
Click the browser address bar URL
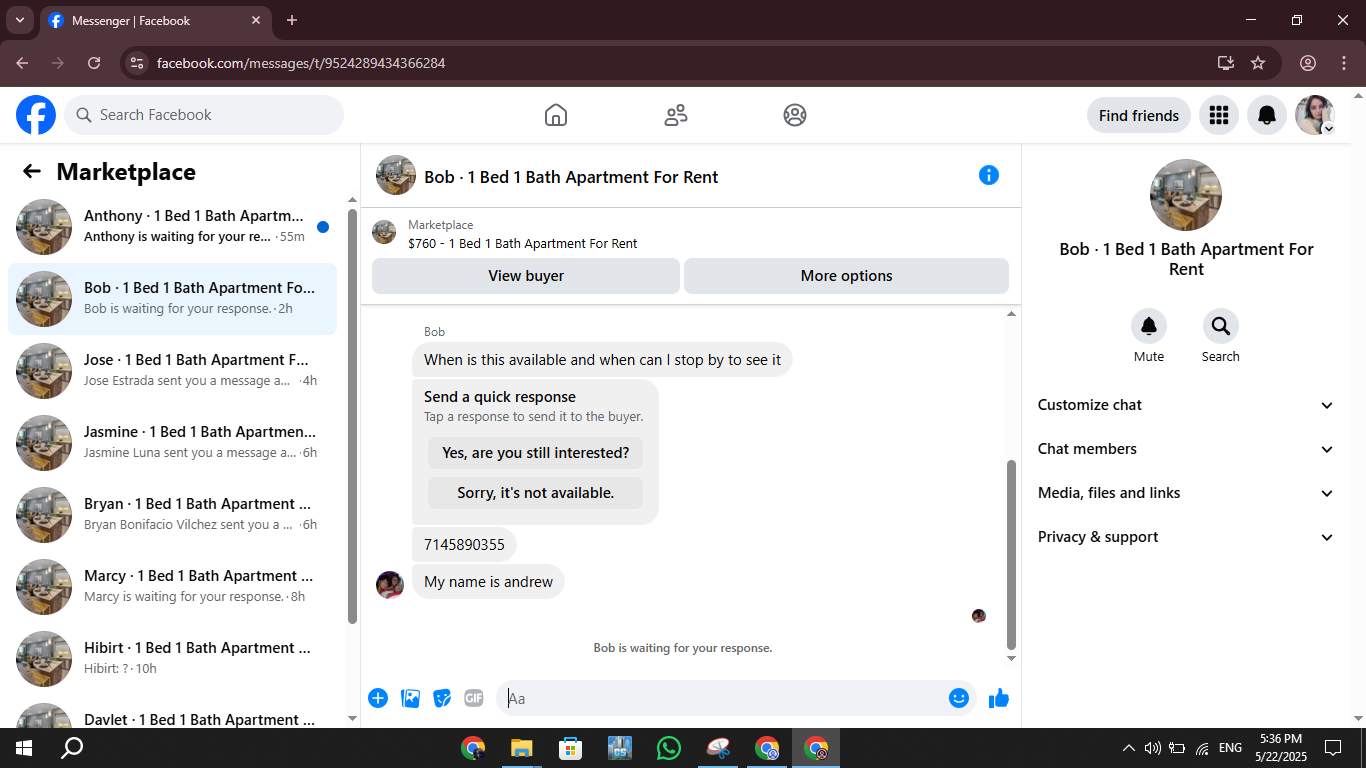point(301,63)
